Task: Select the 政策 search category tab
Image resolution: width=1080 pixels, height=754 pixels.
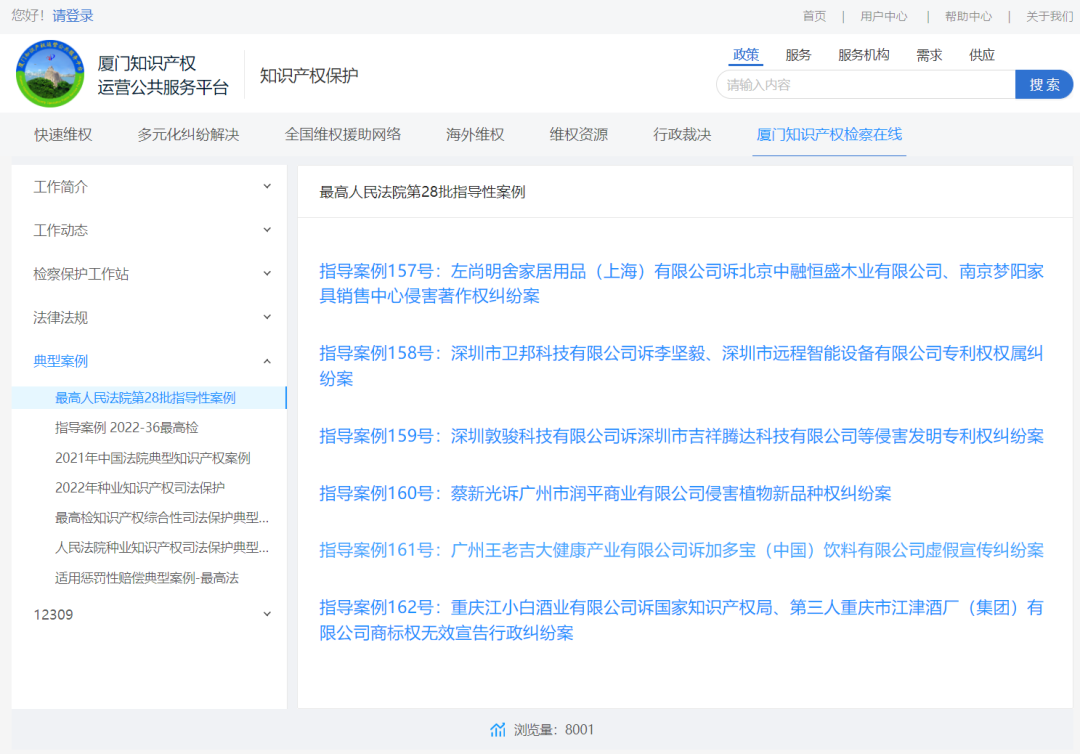Action: (745, 55)
